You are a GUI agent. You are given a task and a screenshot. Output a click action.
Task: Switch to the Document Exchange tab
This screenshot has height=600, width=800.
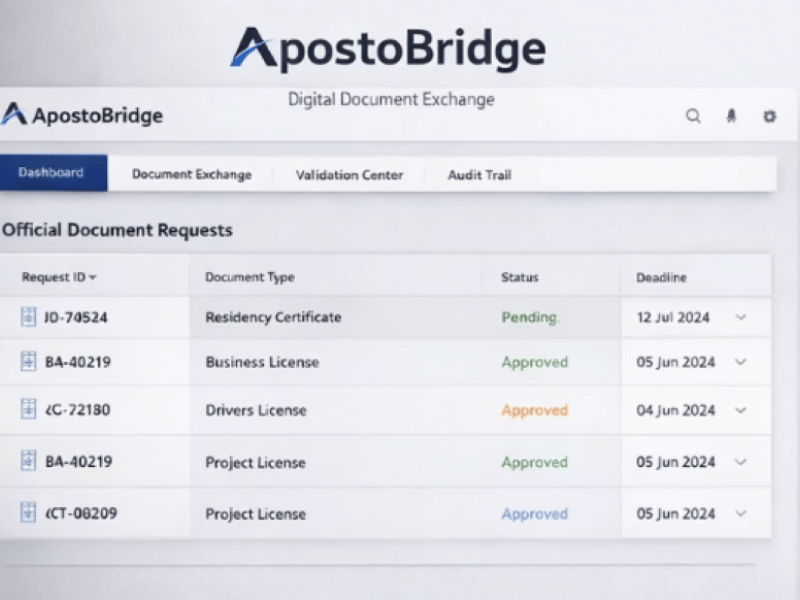coord(192,174)
